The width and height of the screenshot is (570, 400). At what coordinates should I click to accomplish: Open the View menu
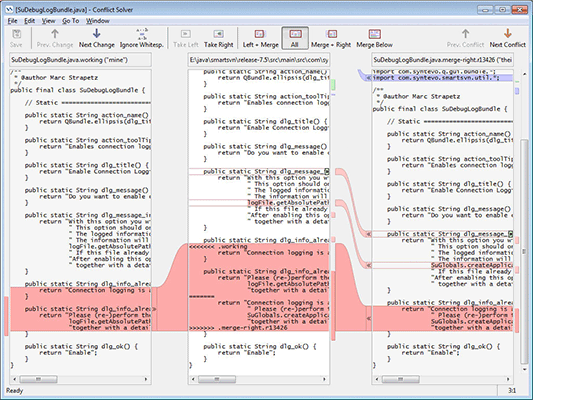pos(48,21)
